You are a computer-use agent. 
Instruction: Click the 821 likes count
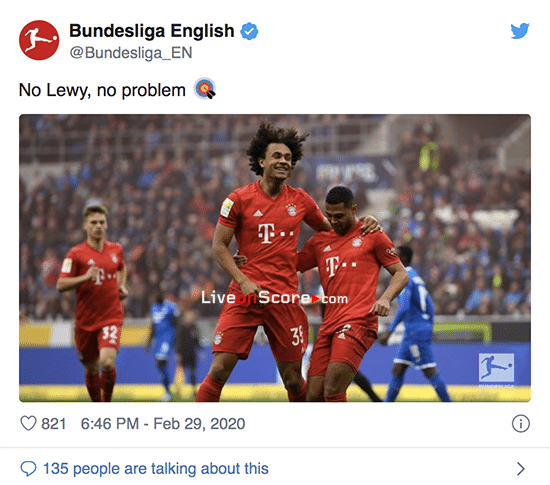point(54,424)
